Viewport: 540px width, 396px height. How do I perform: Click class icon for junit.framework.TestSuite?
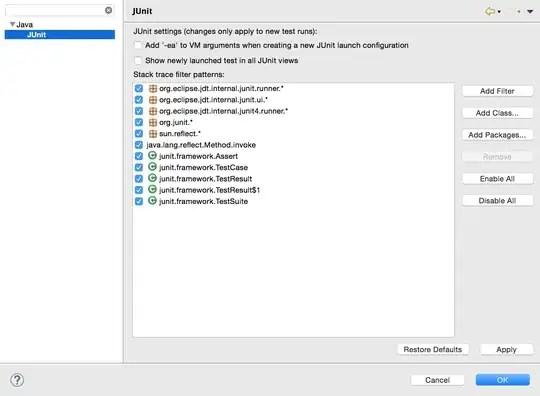tap(152, 201)
